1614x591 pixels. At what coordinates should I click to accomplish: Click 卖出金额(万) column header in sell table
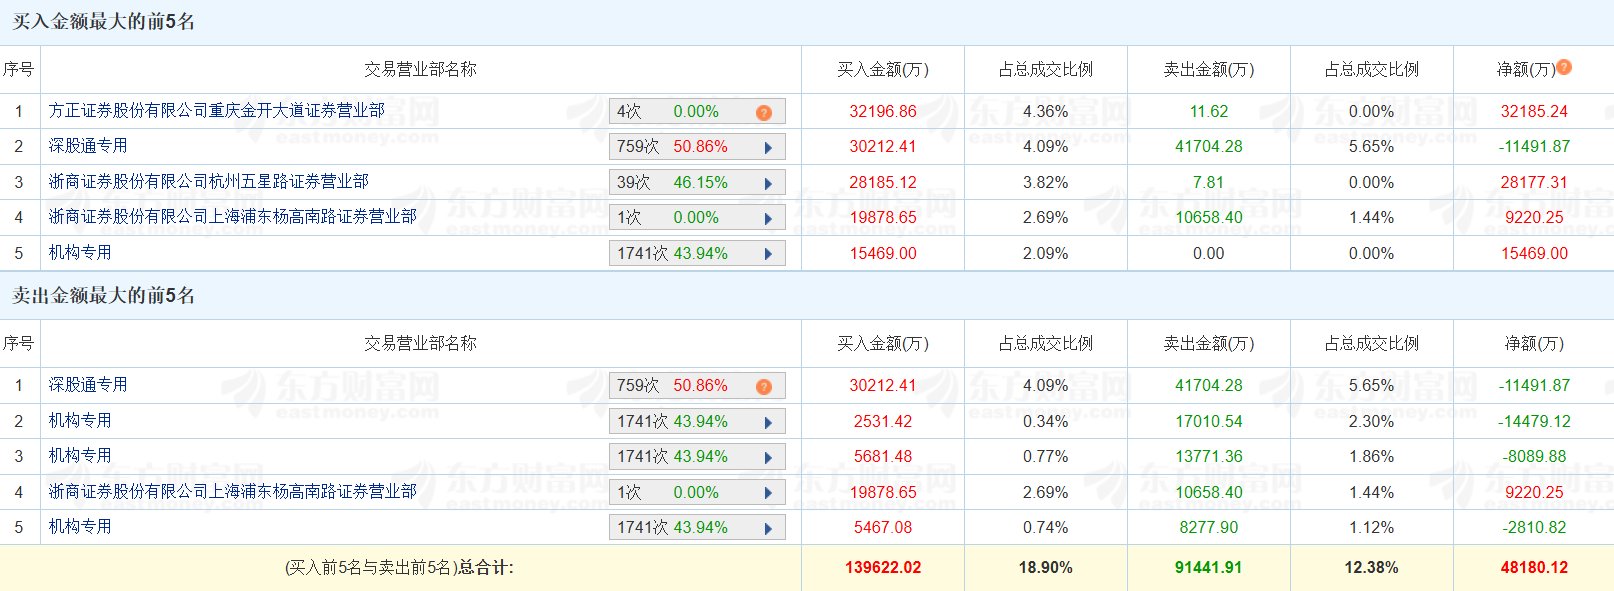(1208, 344)
